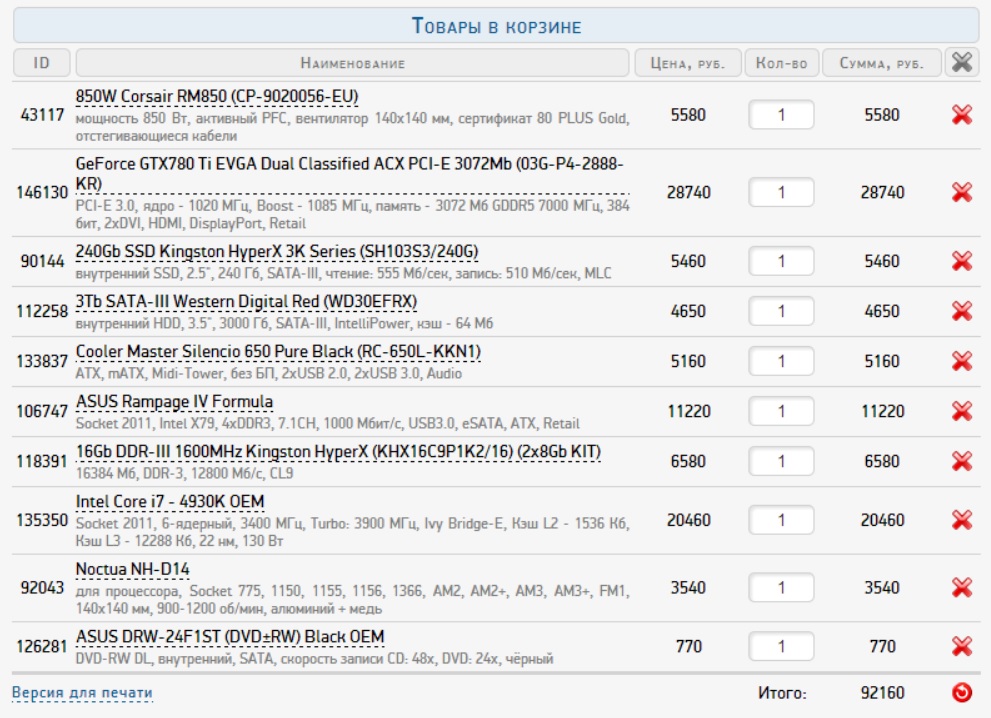Click the Цена, руб. column header
Screen dimensions: 991x718
click(688, 63)
